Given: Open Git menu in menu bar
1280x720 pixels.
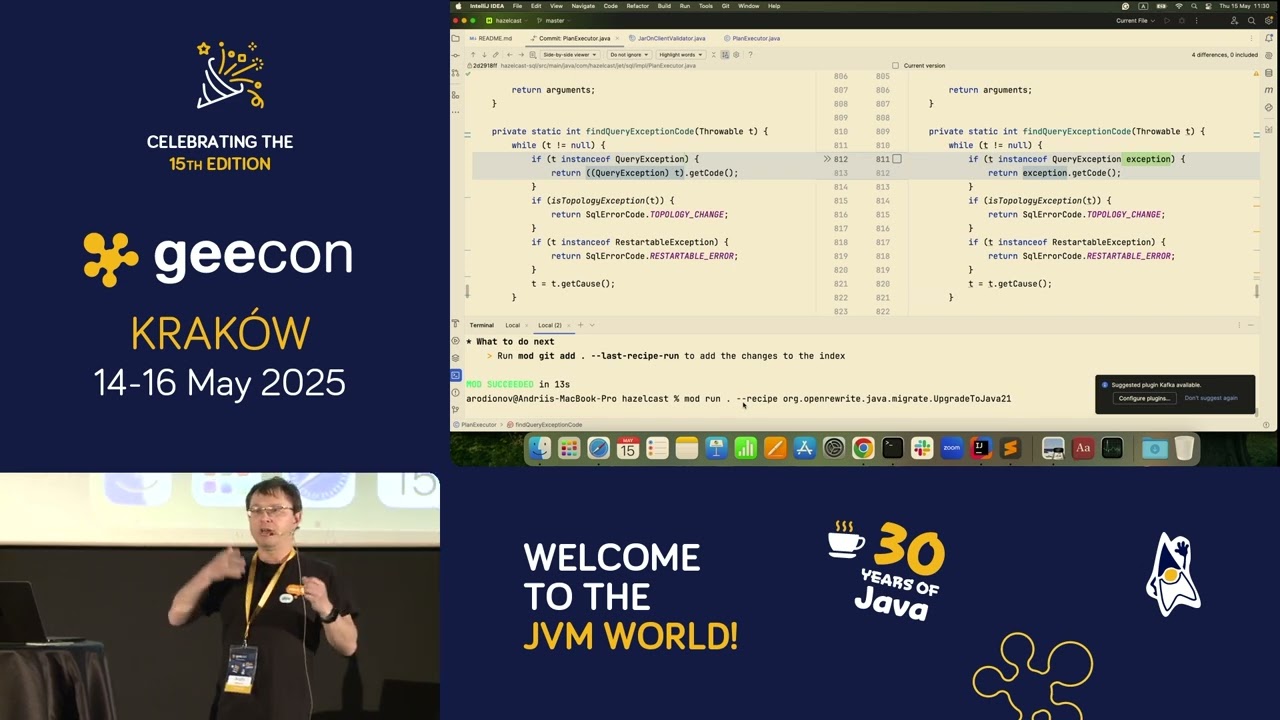Looking at the screenshot, I should [x=725, y=6].
